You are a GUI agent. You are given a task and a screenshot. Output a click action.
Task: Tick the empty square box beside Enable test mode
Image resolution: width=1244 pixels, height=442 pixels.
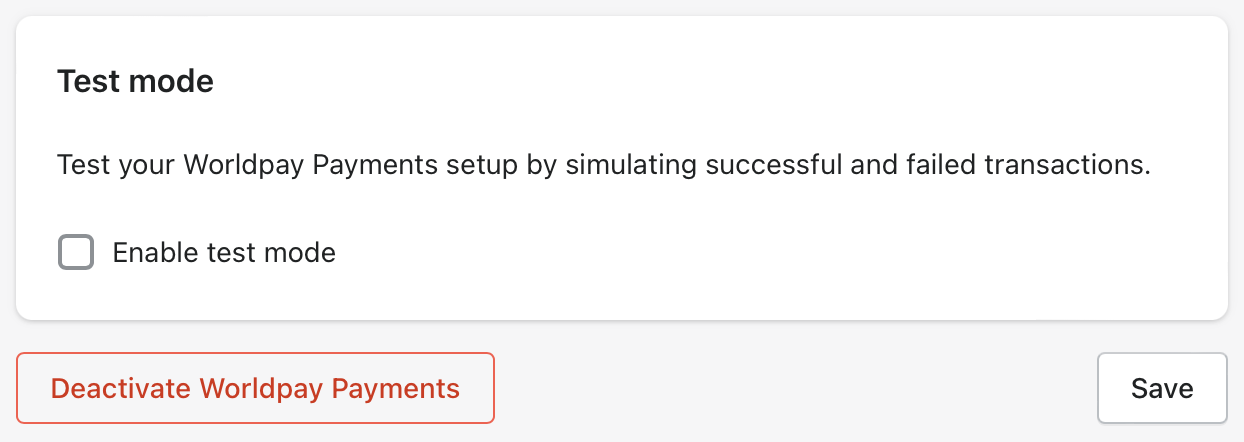coord(76,252)
